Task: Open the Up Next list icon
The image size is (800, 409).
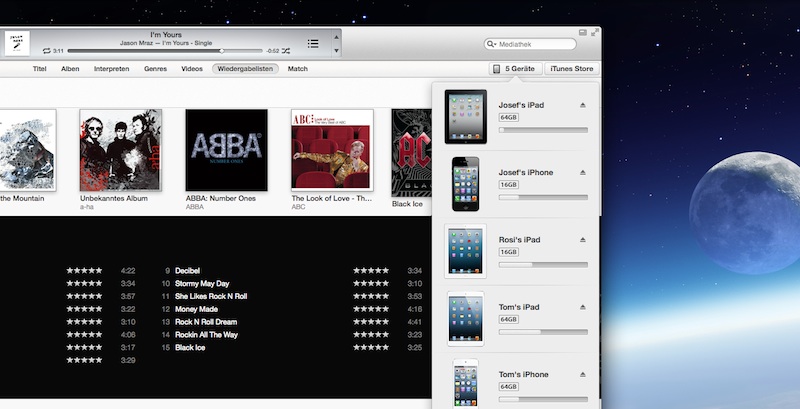Action: click(x=313, y=44)
